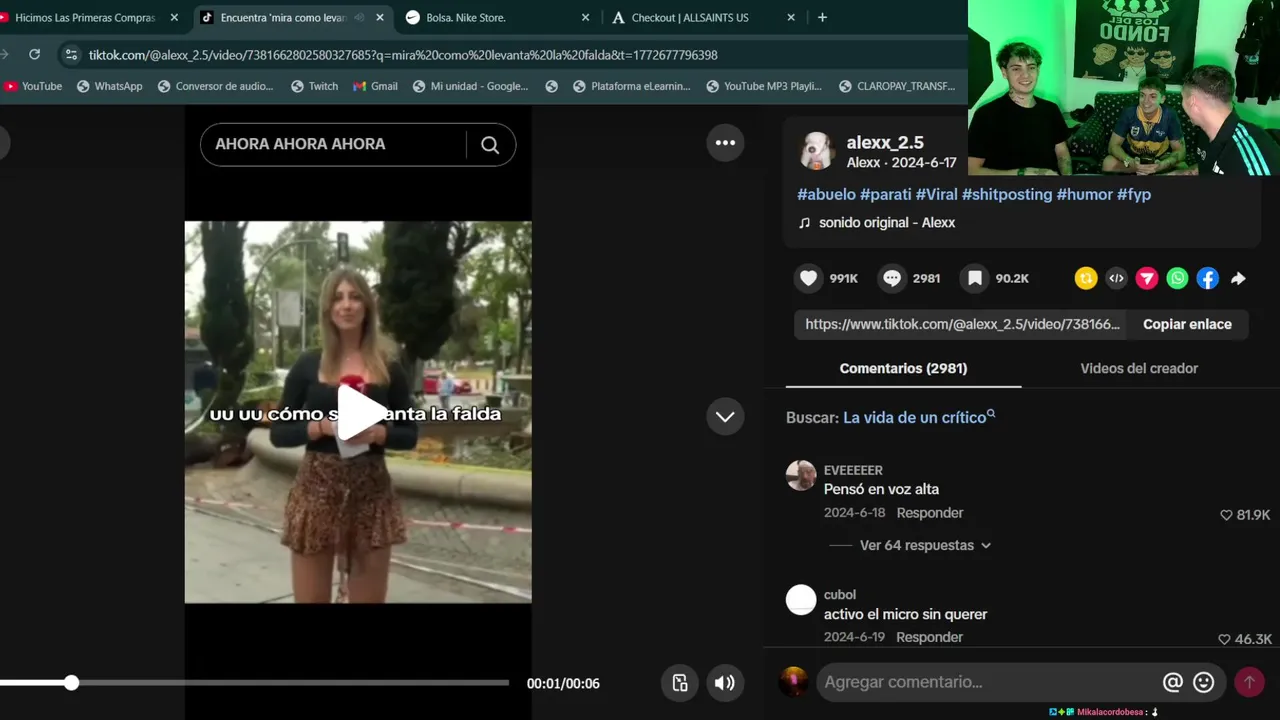The height and width of the screenshot is (720, 1280).
Task: Go to next video with down chevron
Action: [725, 416]
